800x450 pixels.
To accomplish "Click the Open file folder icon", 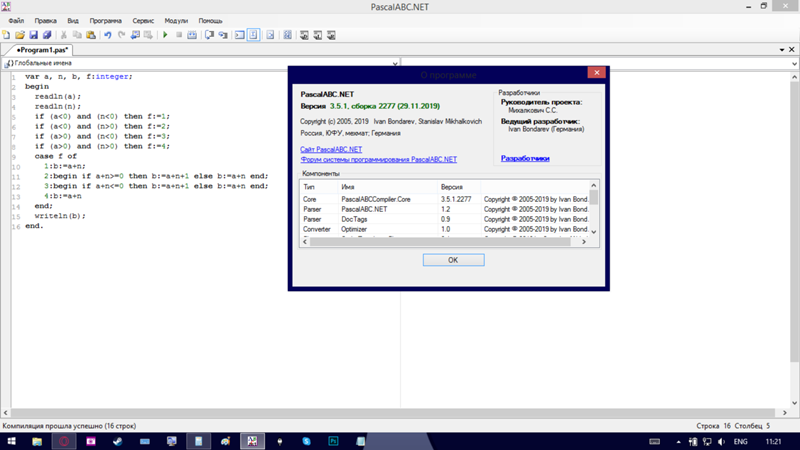I will tap(20, 35).
